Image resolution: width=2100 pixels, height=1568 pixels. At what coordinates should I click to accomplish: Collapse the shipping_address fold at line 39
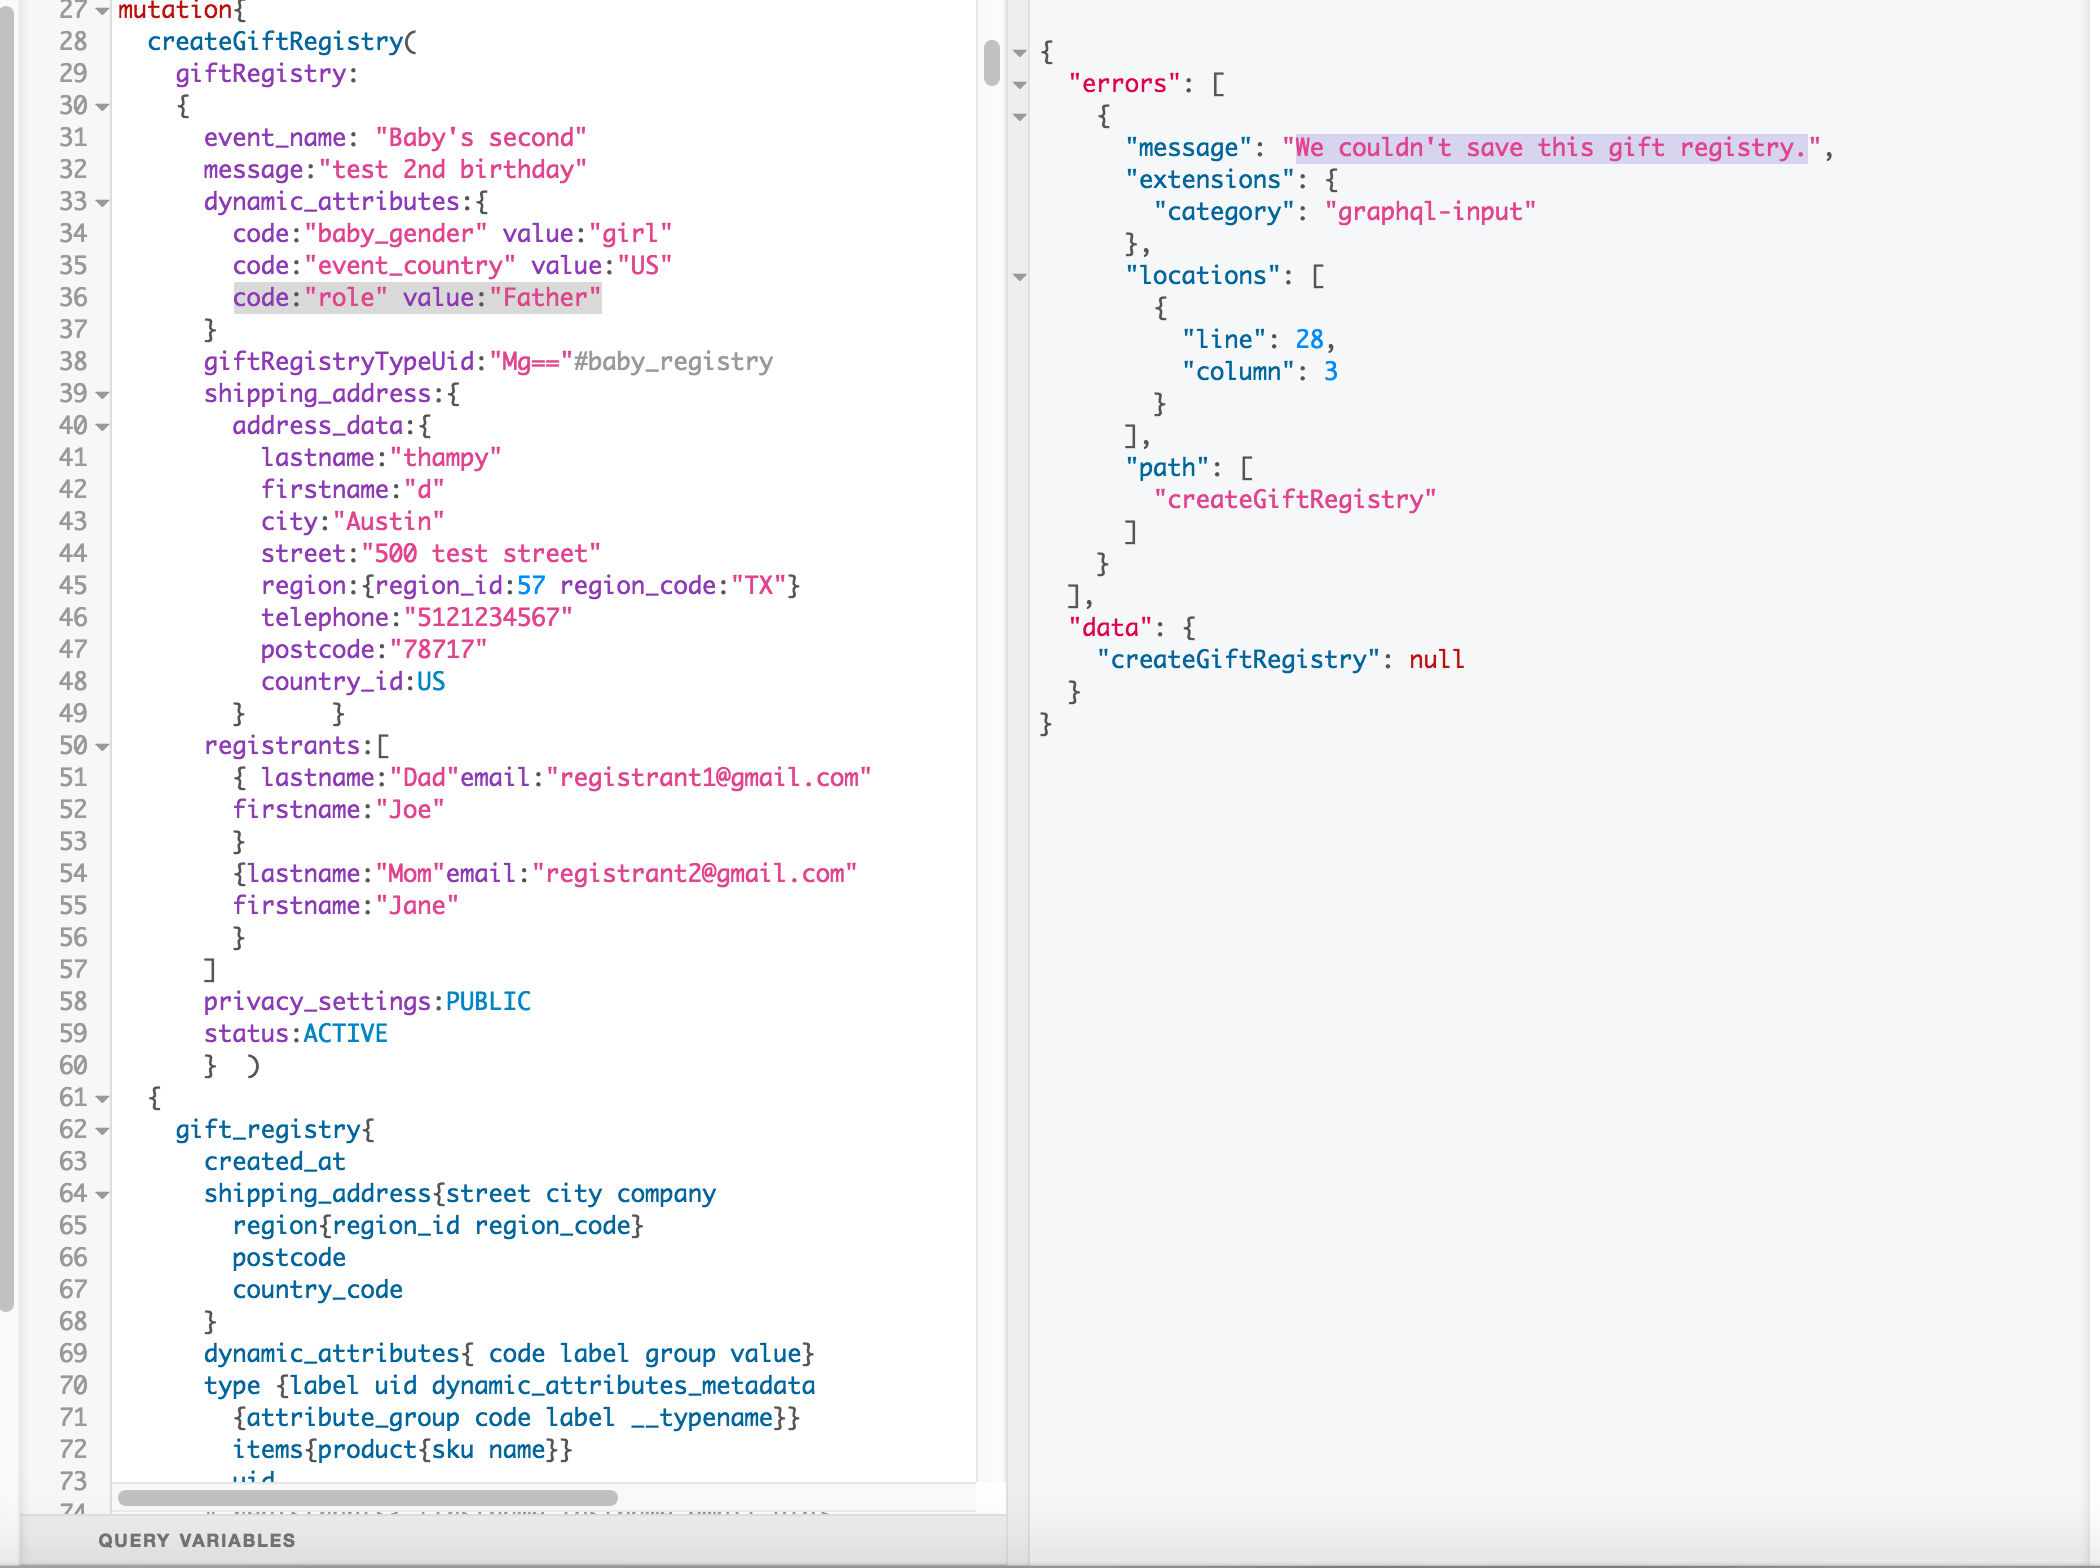coord(100,394)
